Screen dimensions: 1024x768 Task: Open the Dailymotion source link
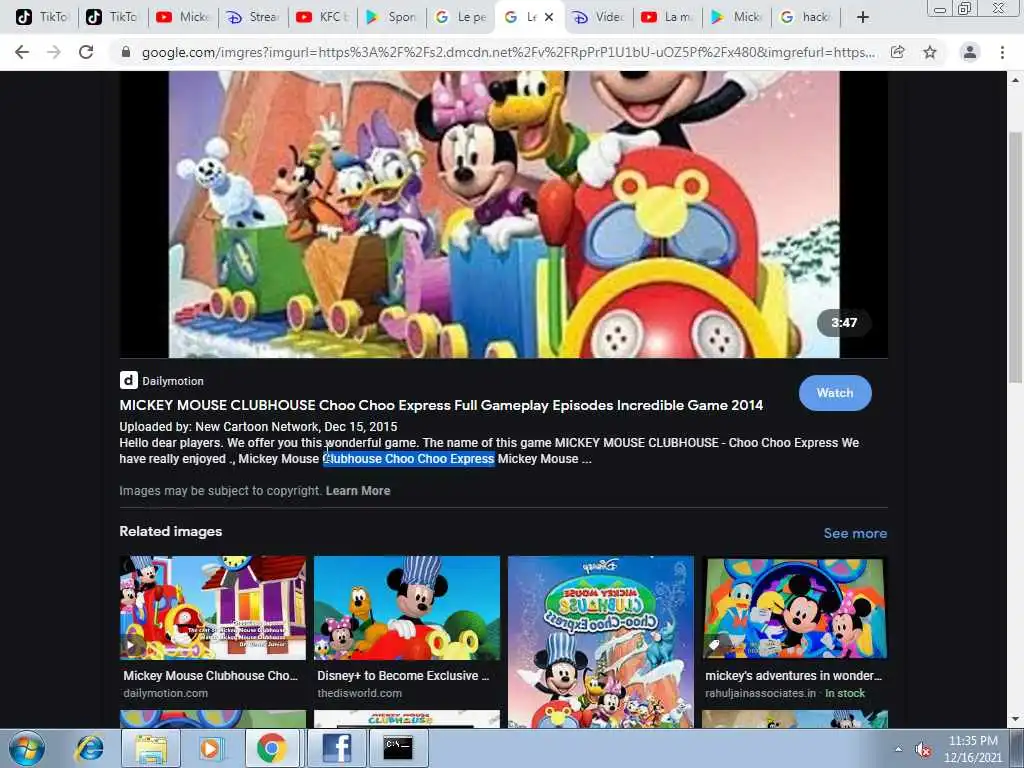173,381
